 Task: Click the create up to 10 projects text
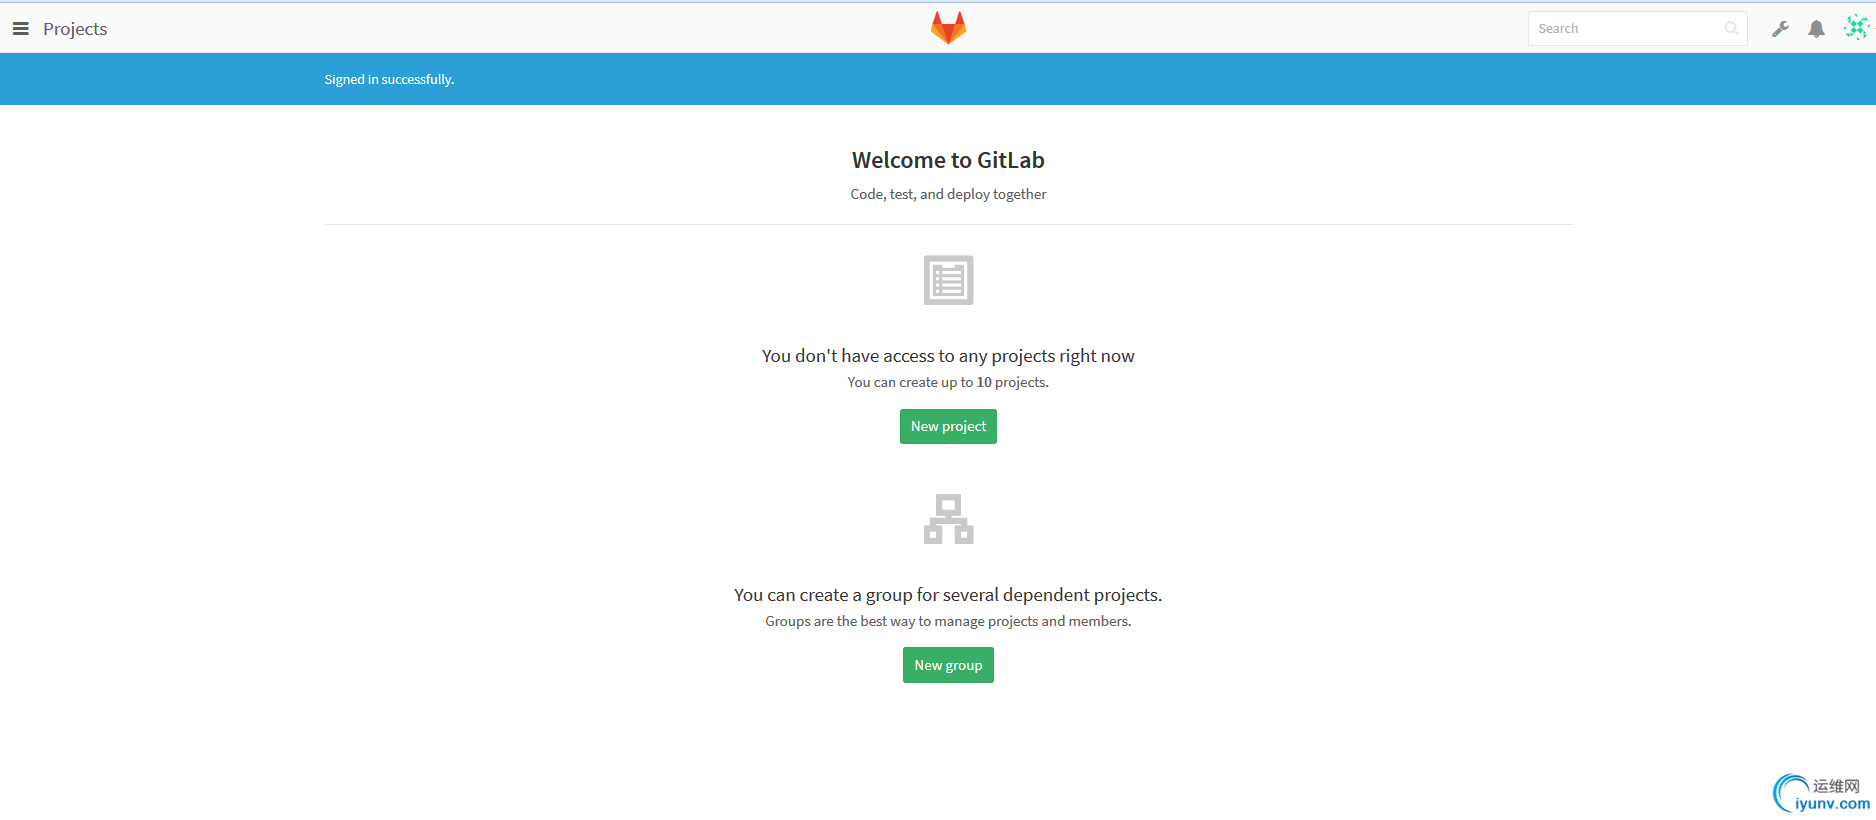click(948, 382)
